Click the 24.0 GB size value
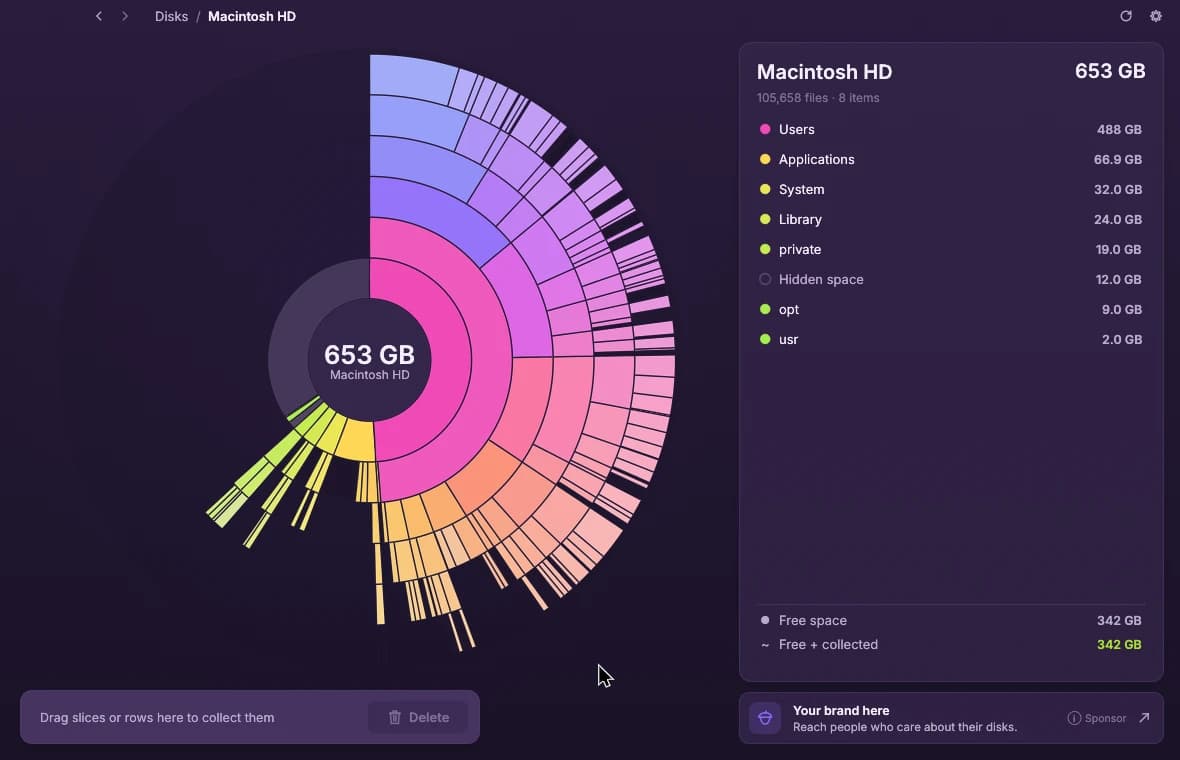 click(1118, 220)
